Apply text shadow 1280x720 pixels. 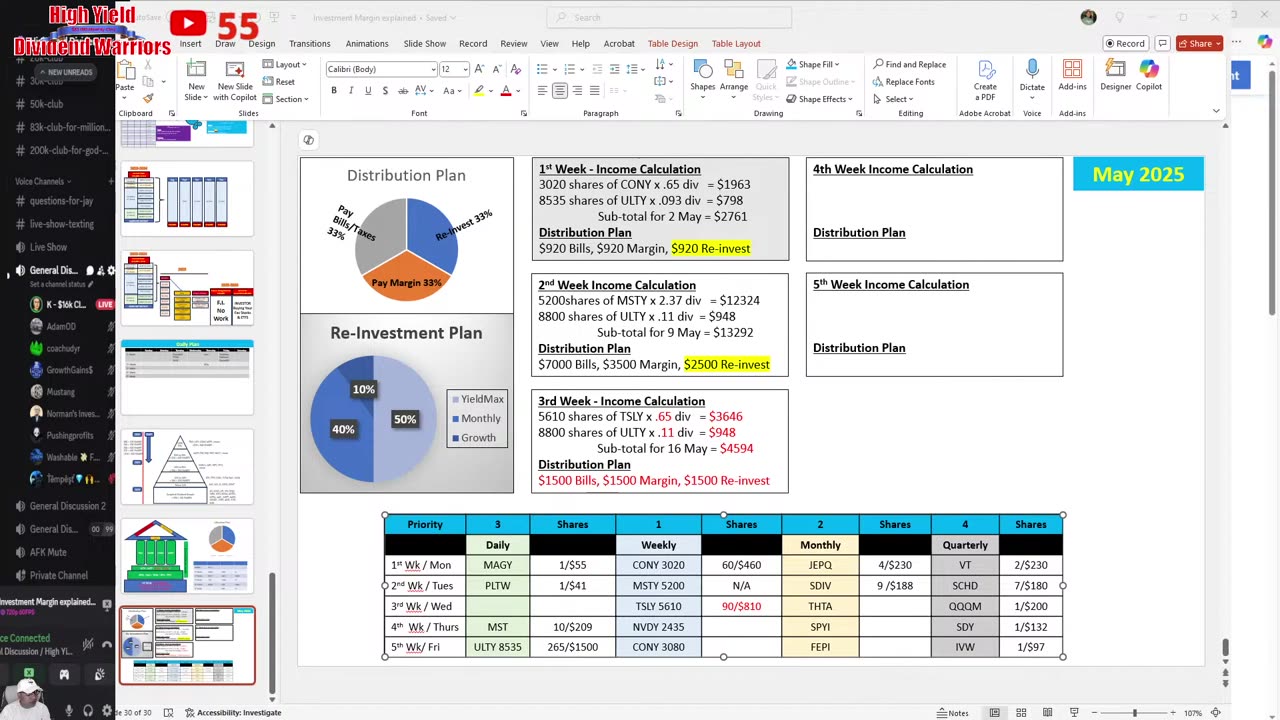click(385, 91)
